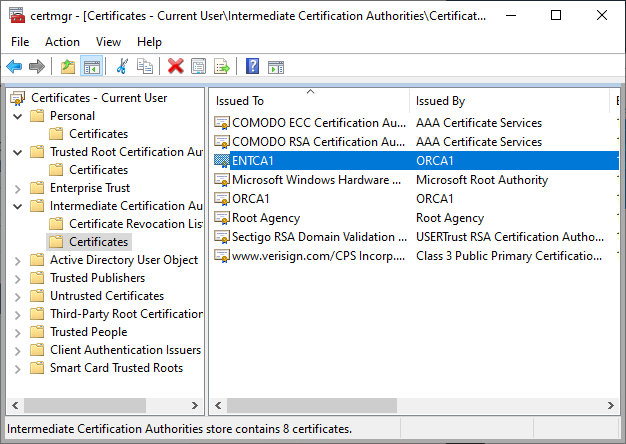The image size is (626, 444).
Task: Select the Untrusted Certificates folder label
Action: (107, 296)
